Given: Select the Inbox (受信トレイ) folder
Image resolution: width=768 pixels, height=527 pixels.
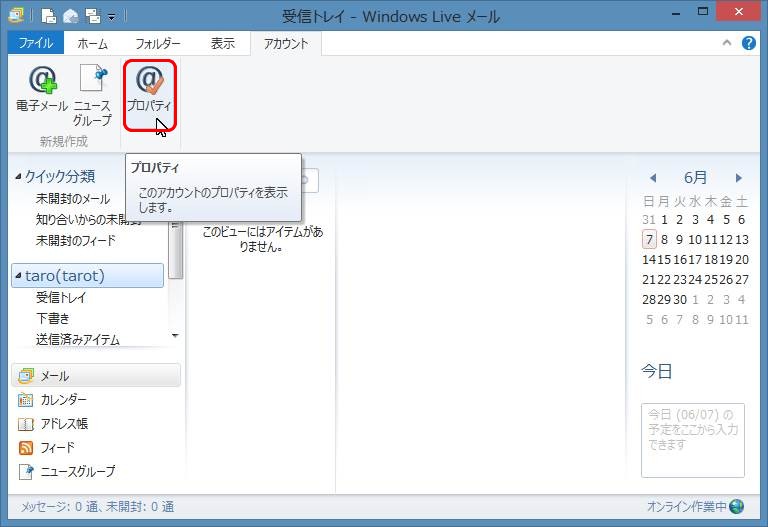Looking at the screenshot, I should (61, 297).
